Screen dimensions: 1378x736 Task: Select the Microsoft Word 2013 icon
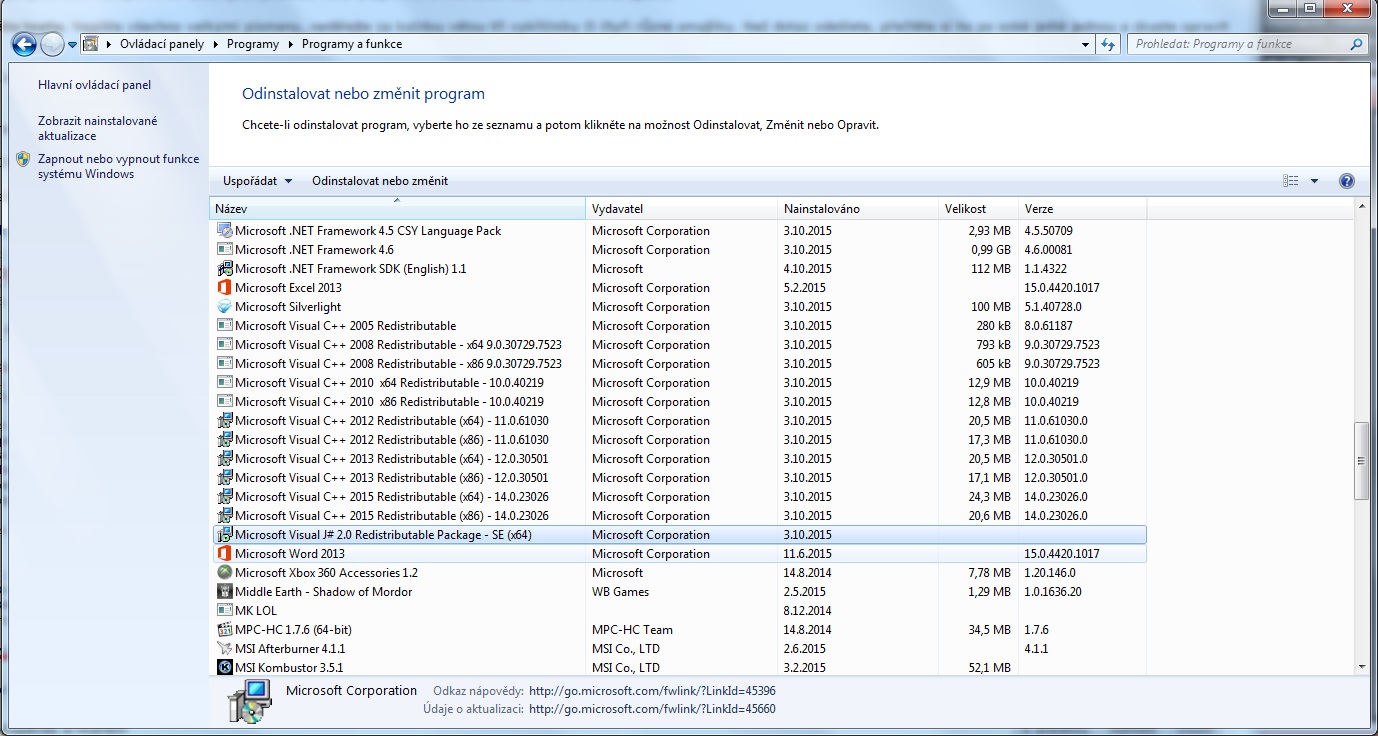(225, 554)
